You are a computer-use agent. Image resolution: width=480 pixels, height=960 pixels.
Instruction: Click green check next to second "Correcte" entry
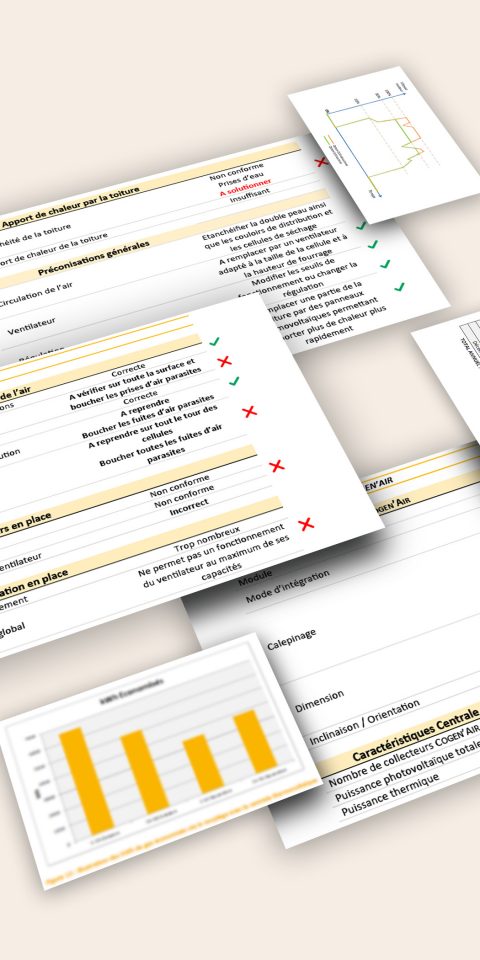[234, 381]
